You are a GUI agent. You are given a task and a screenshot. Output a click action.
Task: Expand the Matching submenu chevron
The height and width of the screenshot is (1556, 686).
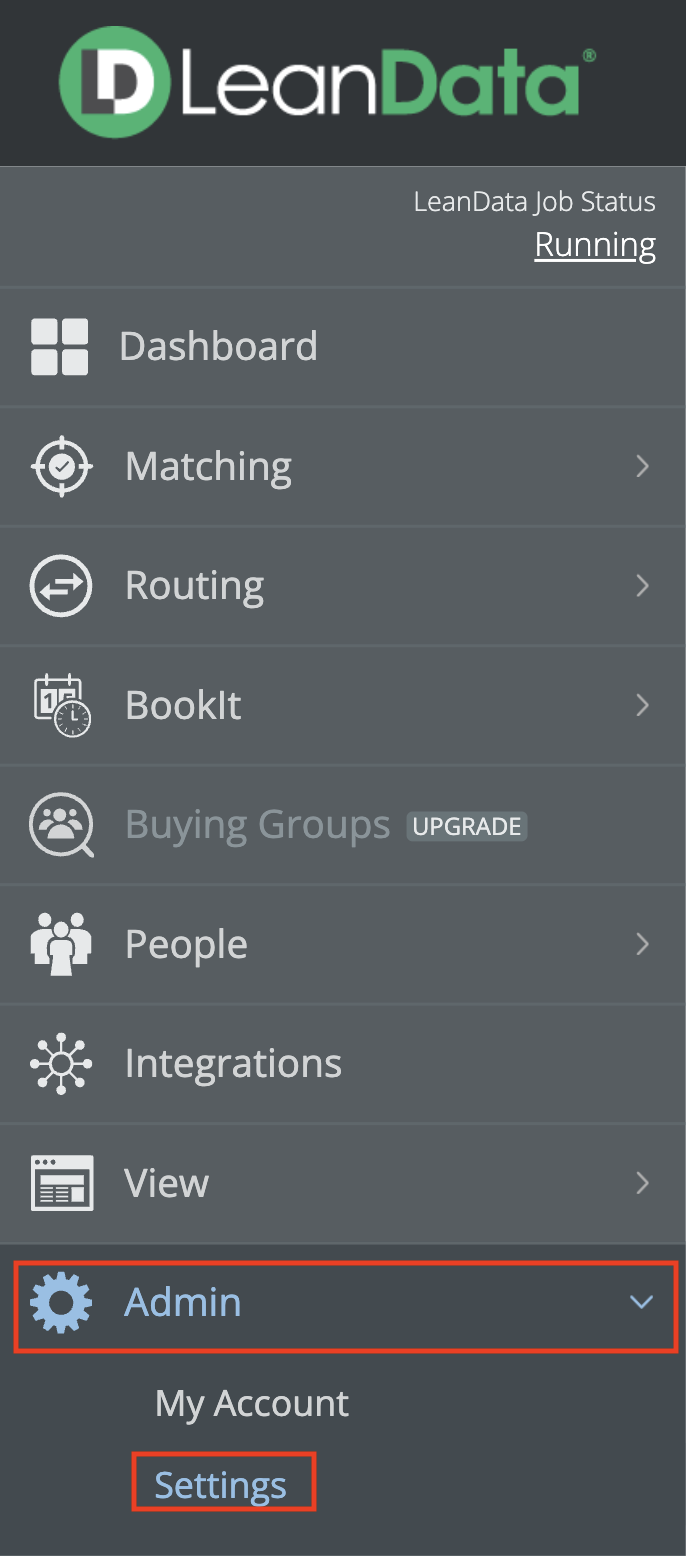coord(643,466)
